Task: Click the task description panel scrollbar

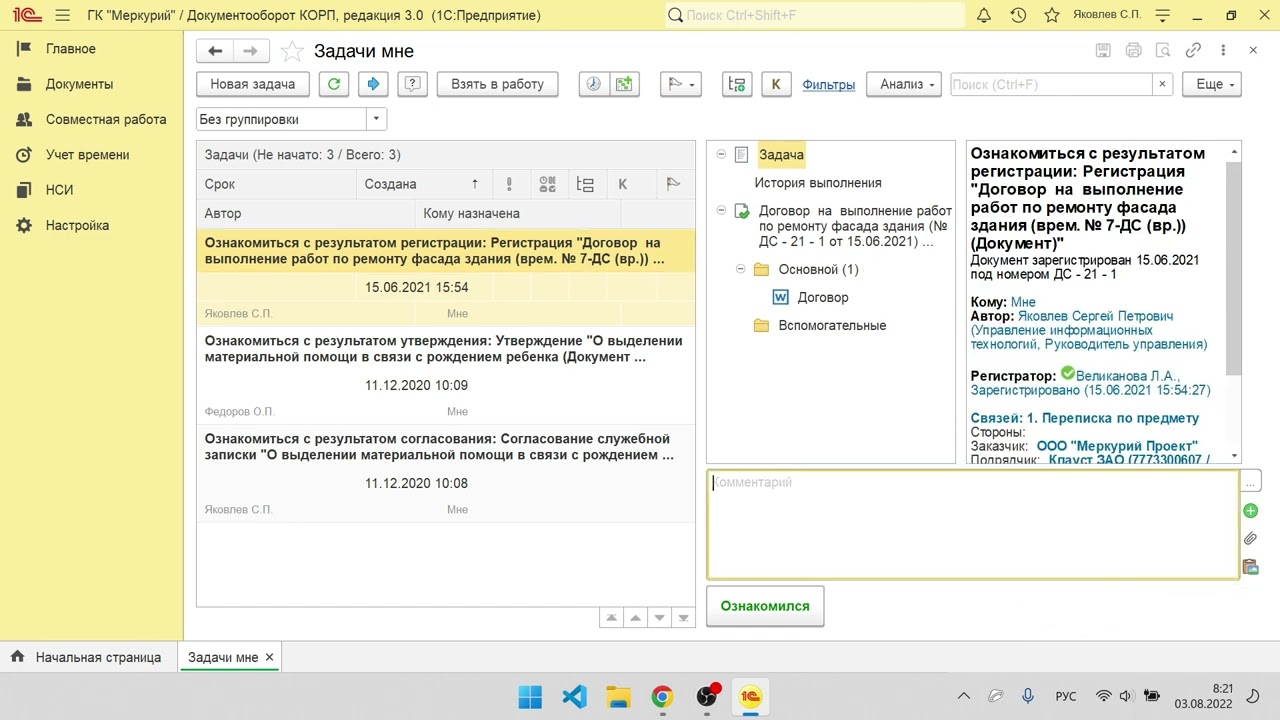Action: (x=1234, y=268)
